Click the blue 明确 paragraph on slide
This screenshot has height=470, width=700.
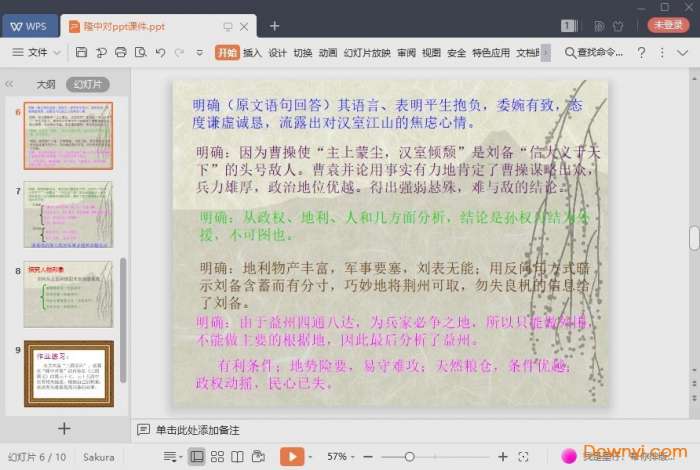(387, 114)
